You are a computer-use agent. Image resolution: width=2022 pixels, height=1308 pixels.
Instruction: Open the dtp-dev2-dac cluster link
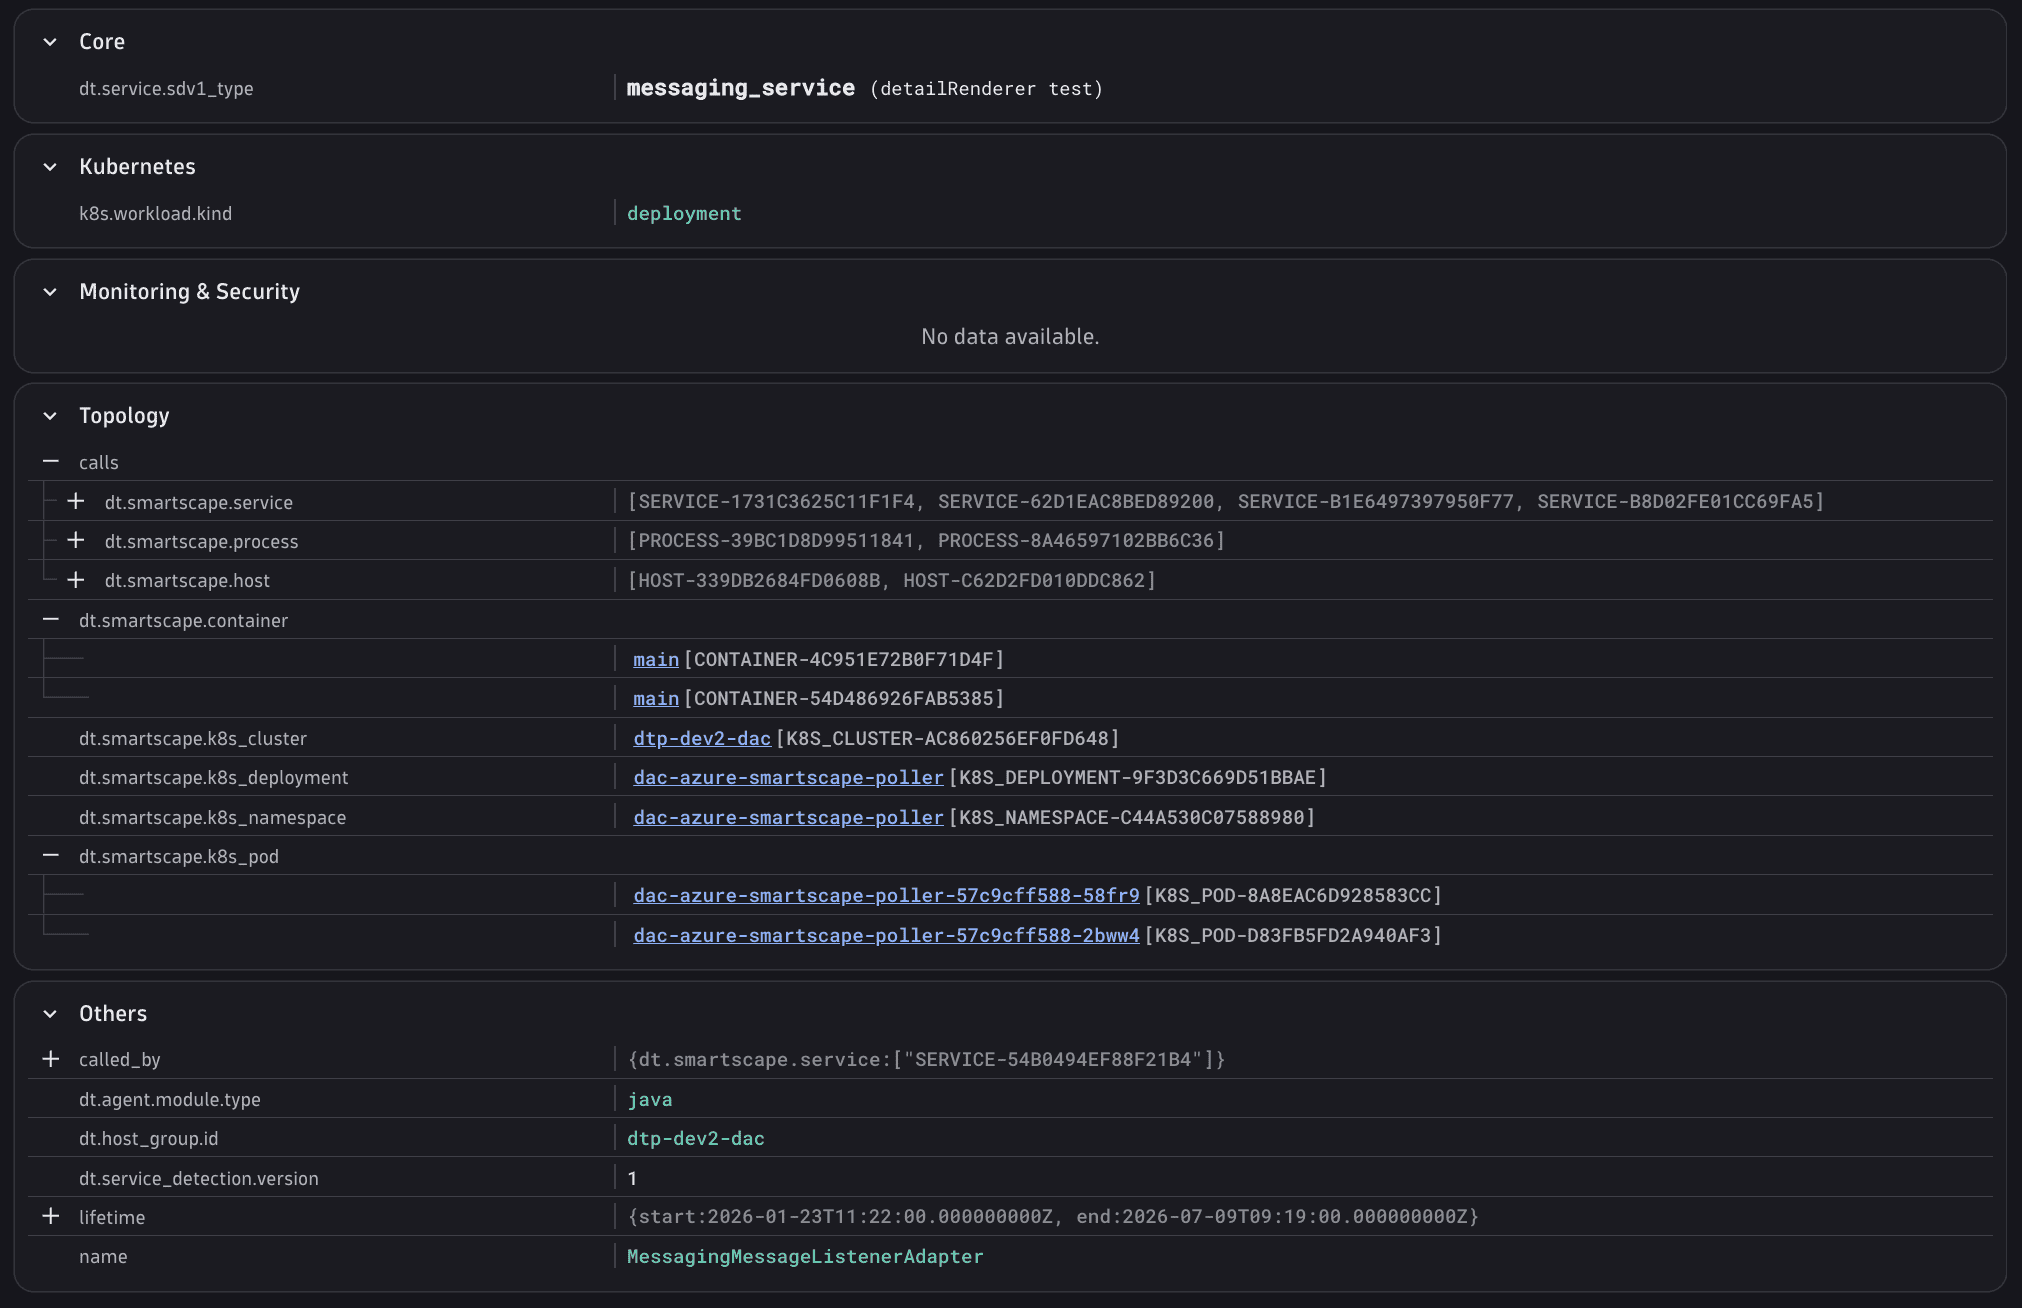coord(702,739)
